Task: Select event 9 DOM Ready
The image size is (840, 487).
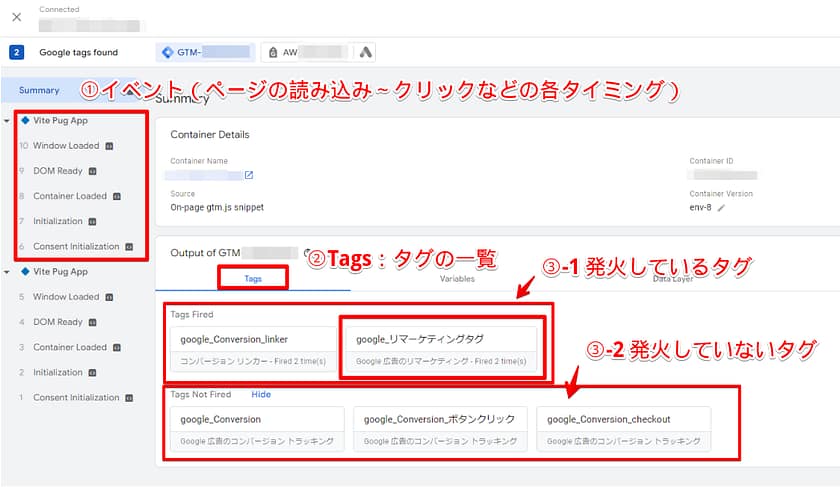Action: coord(57,171)
